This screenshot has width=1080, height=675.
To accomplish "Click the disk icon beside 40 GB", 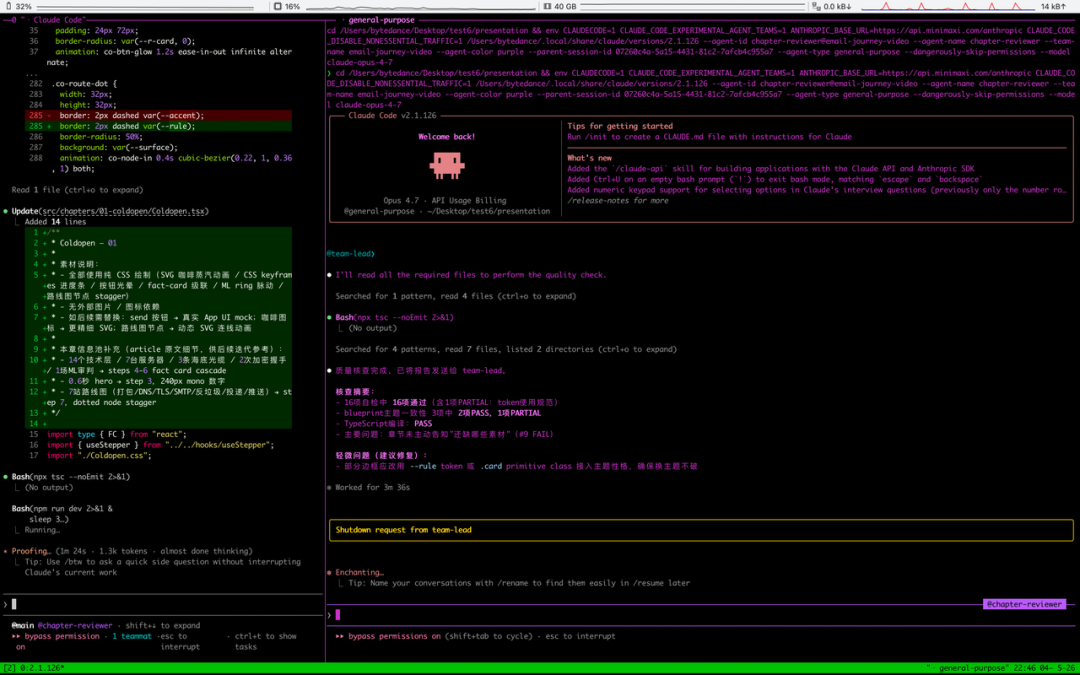I will (547, 6).
